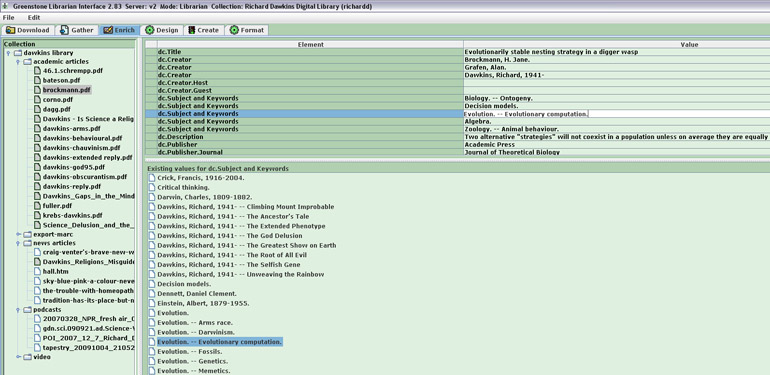Click the dawkins library root folder icon
Image resolution: width=770 pixels, height=375 pixels.
pyautogui.click(x=18, y=53)
